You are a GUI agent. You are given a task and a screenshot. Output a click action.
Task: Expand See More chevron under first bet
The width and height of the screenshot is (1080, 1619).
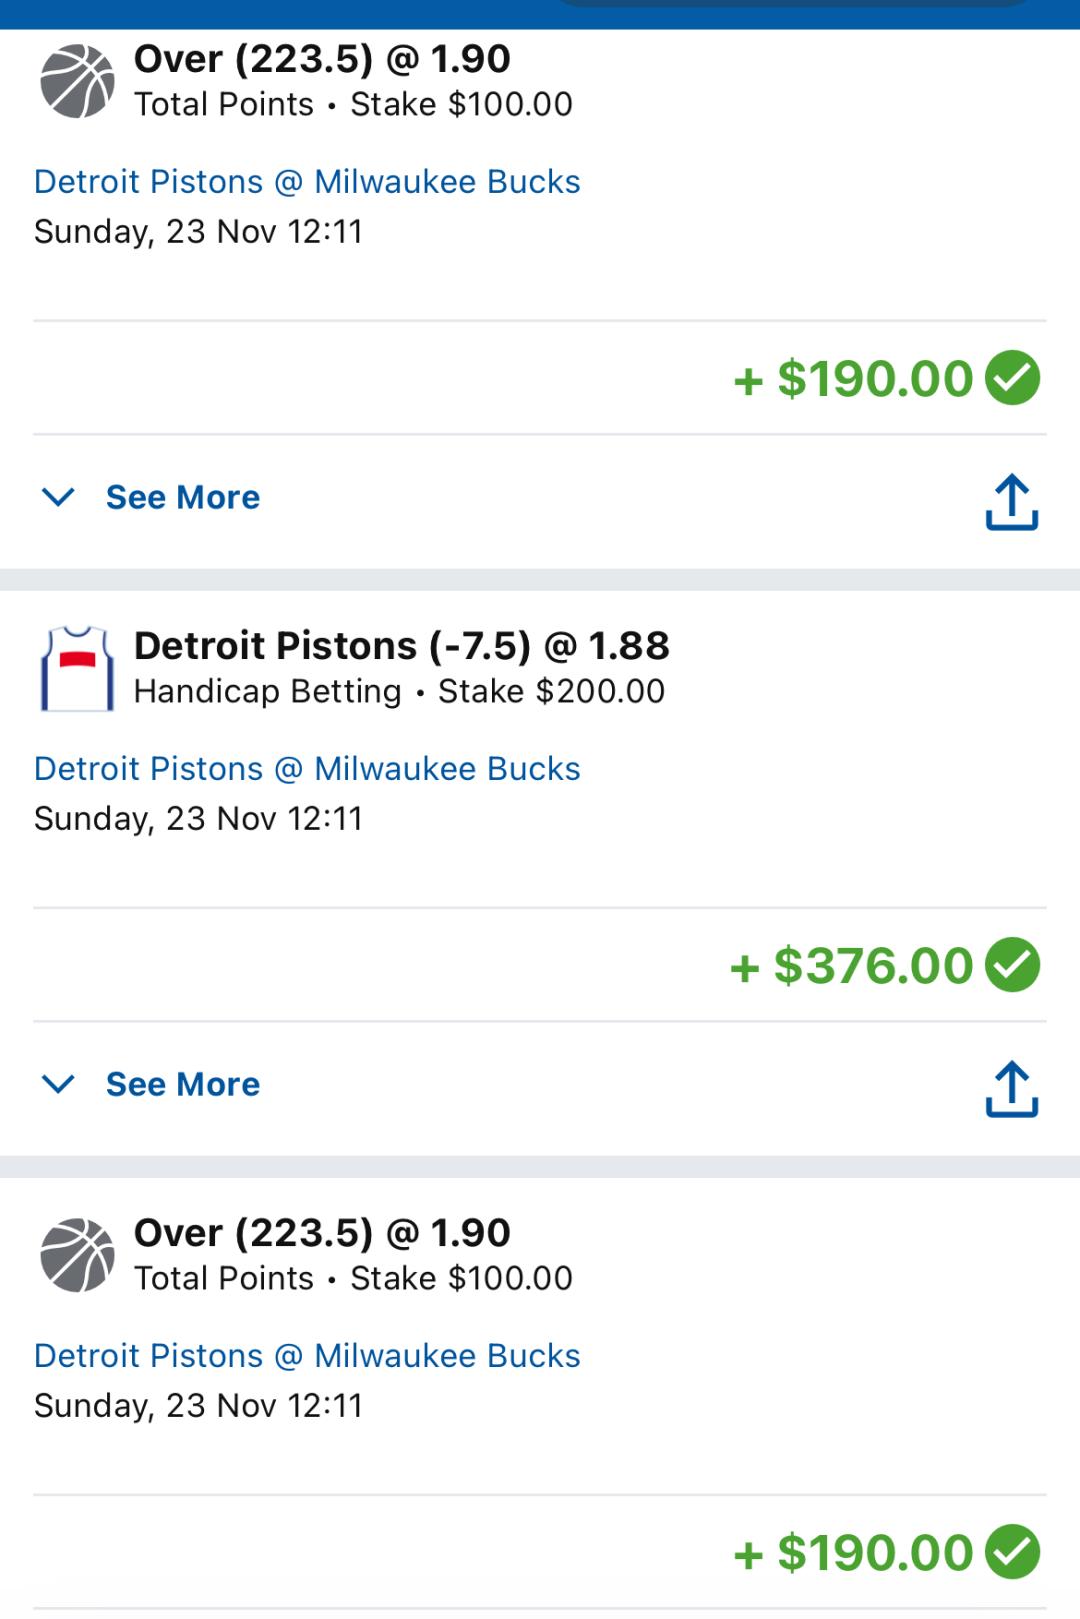[x=59, y=497]
